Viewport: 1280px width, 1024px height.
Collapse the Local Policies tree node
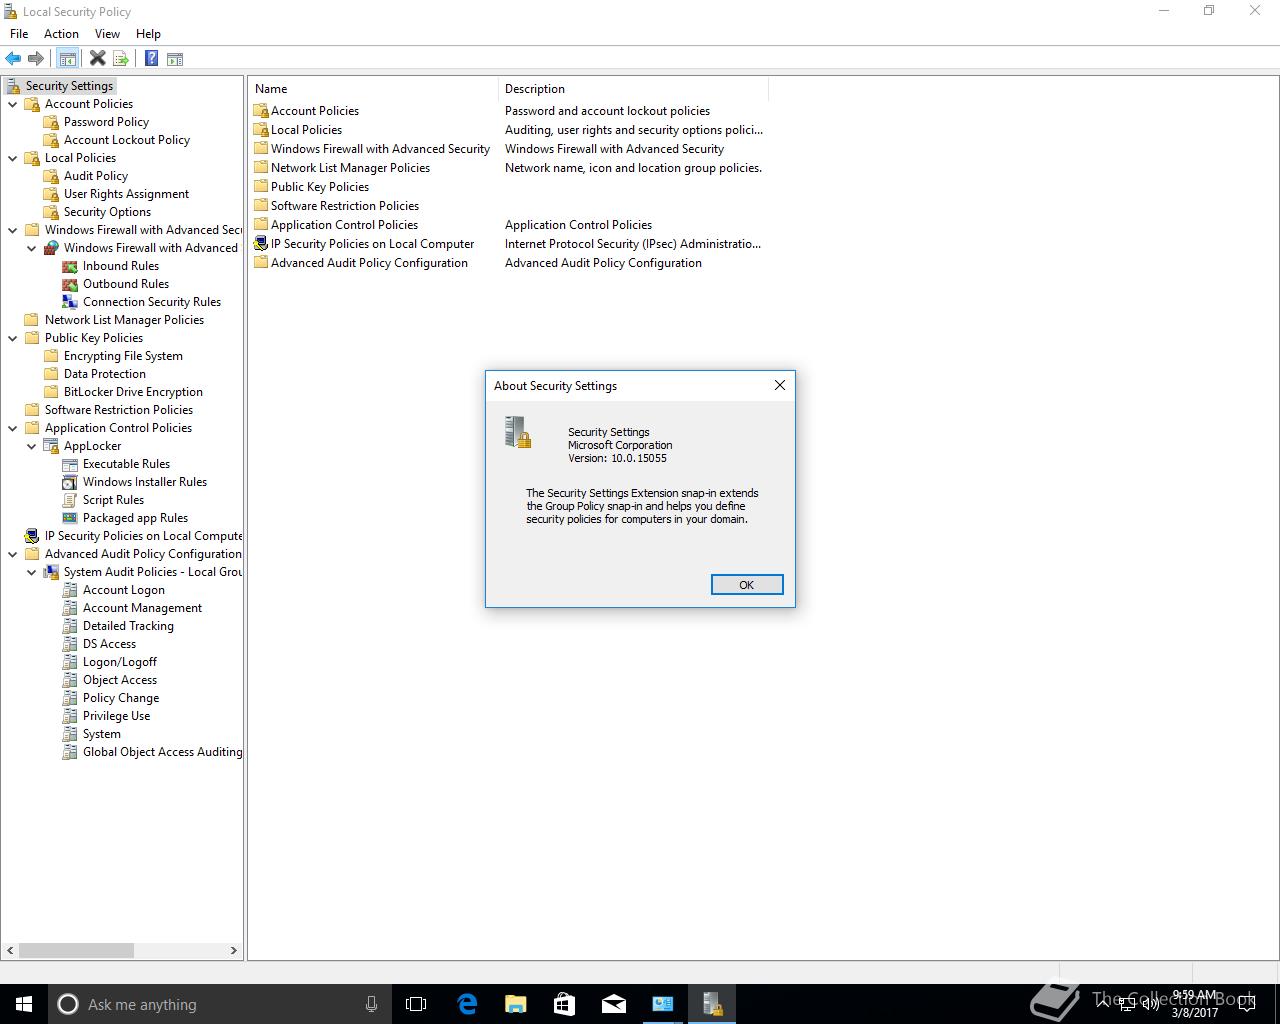[x=13, y=158]
